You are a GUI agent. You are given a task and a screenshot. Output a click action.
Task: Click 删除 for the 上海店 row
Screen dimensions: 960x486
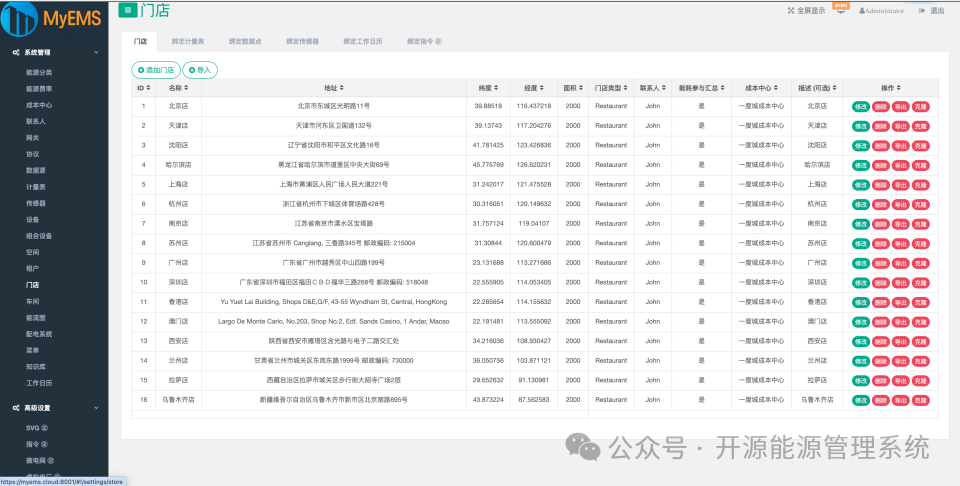pos(880,185)
